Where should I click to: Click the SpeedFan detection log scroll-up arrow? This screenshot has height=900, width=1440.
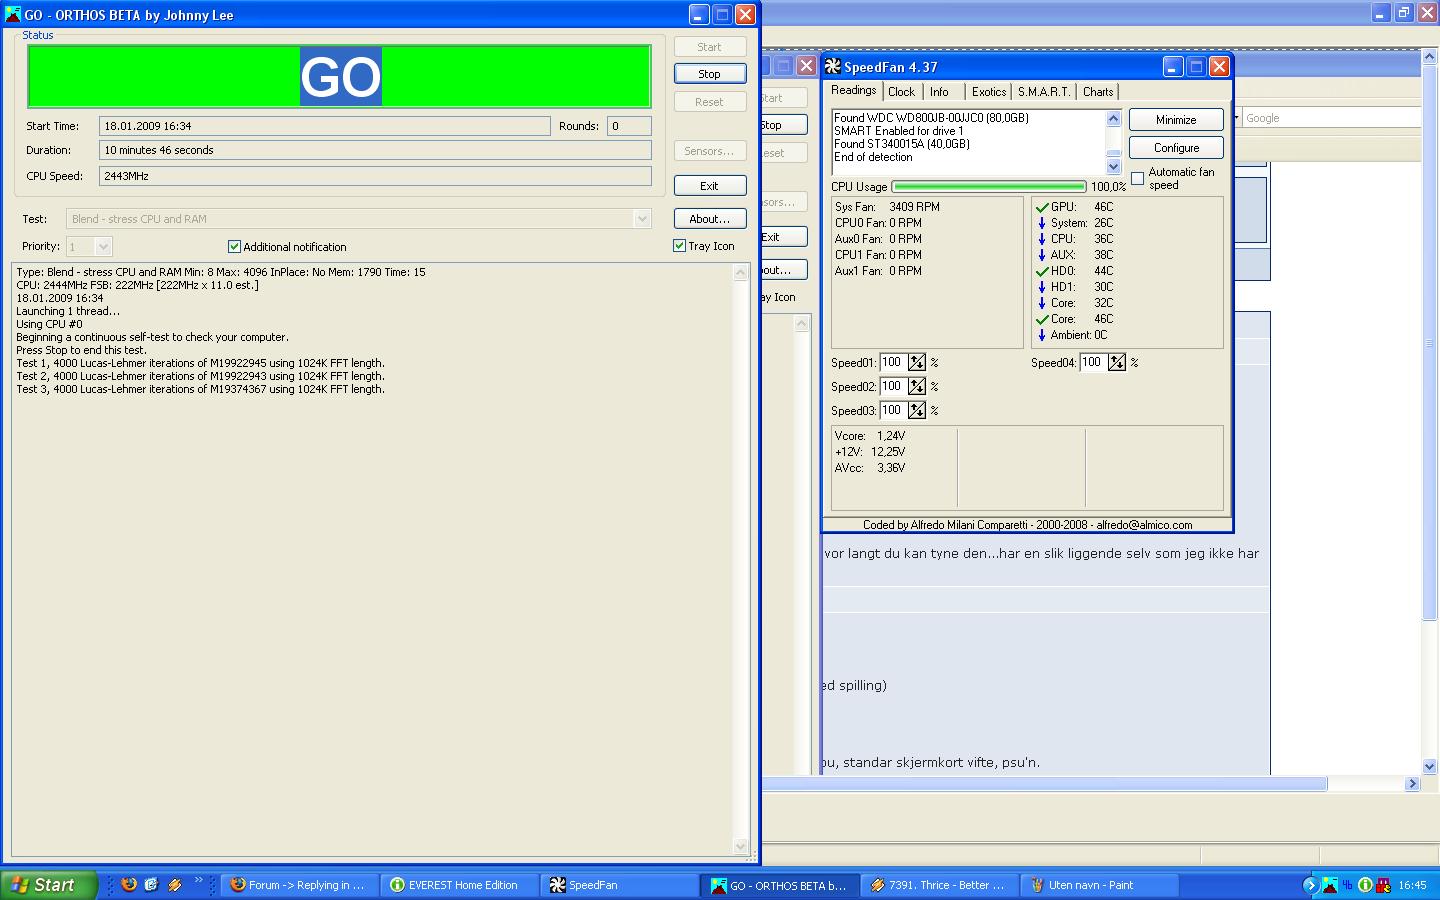click(1114, 117)
